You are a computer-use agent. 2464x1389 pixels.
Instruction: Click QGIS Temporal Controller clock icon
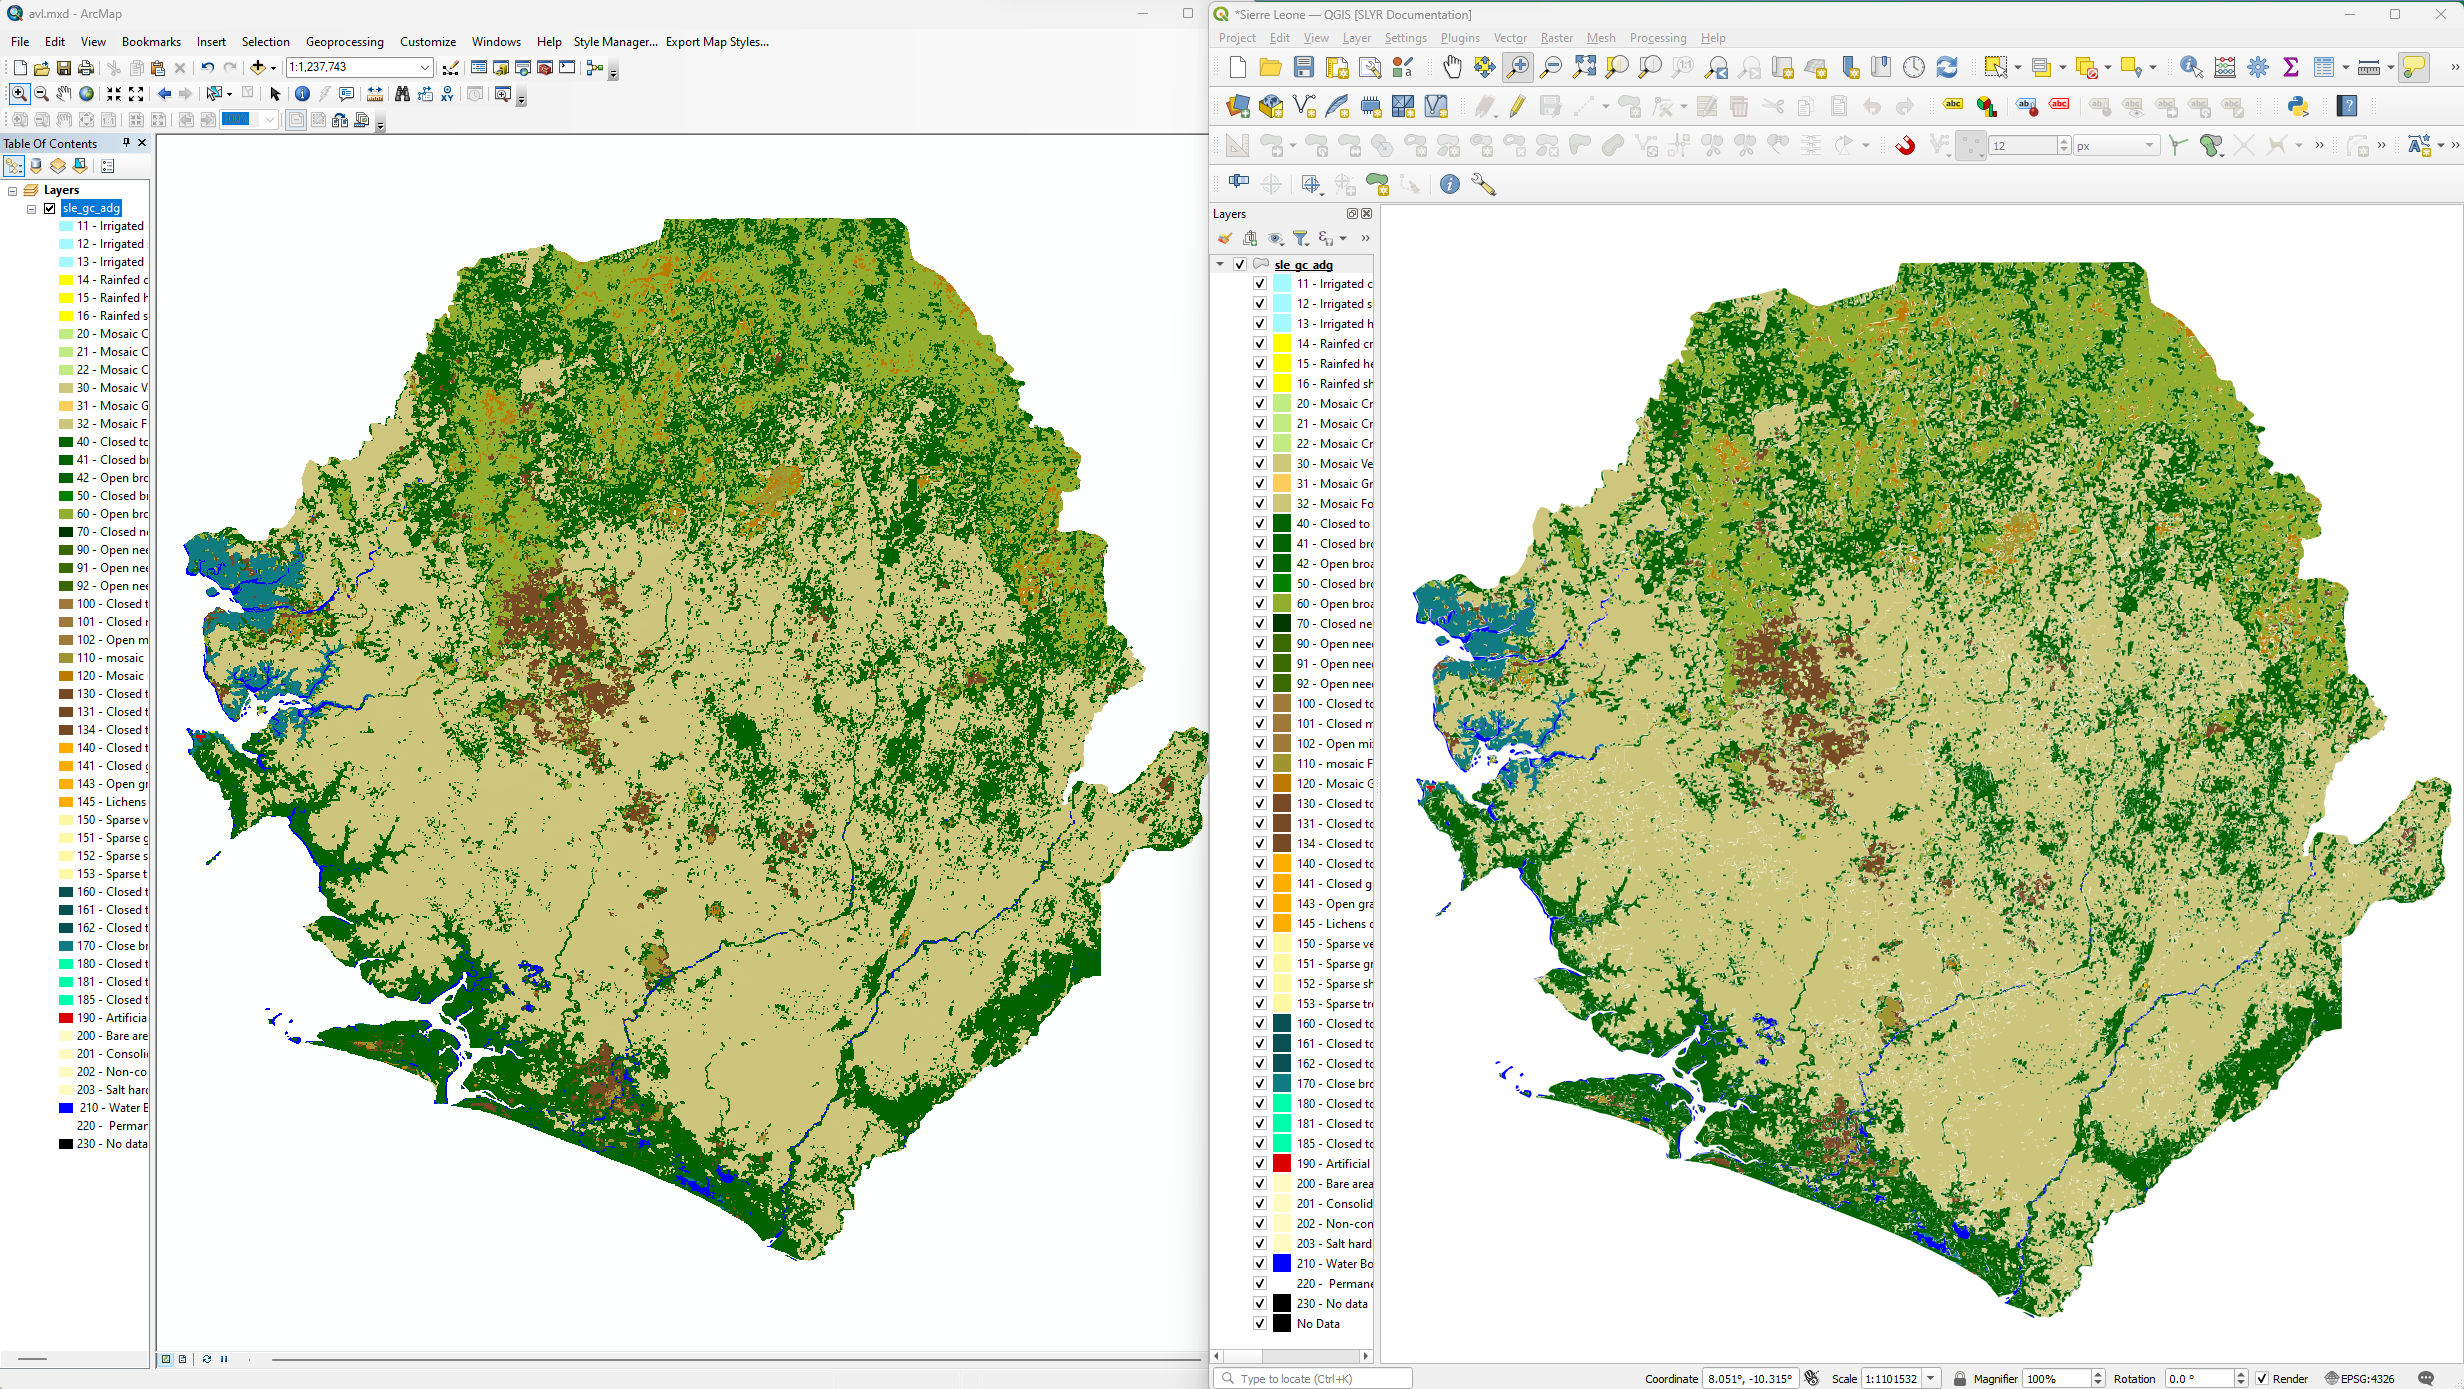pos(1914,67)
